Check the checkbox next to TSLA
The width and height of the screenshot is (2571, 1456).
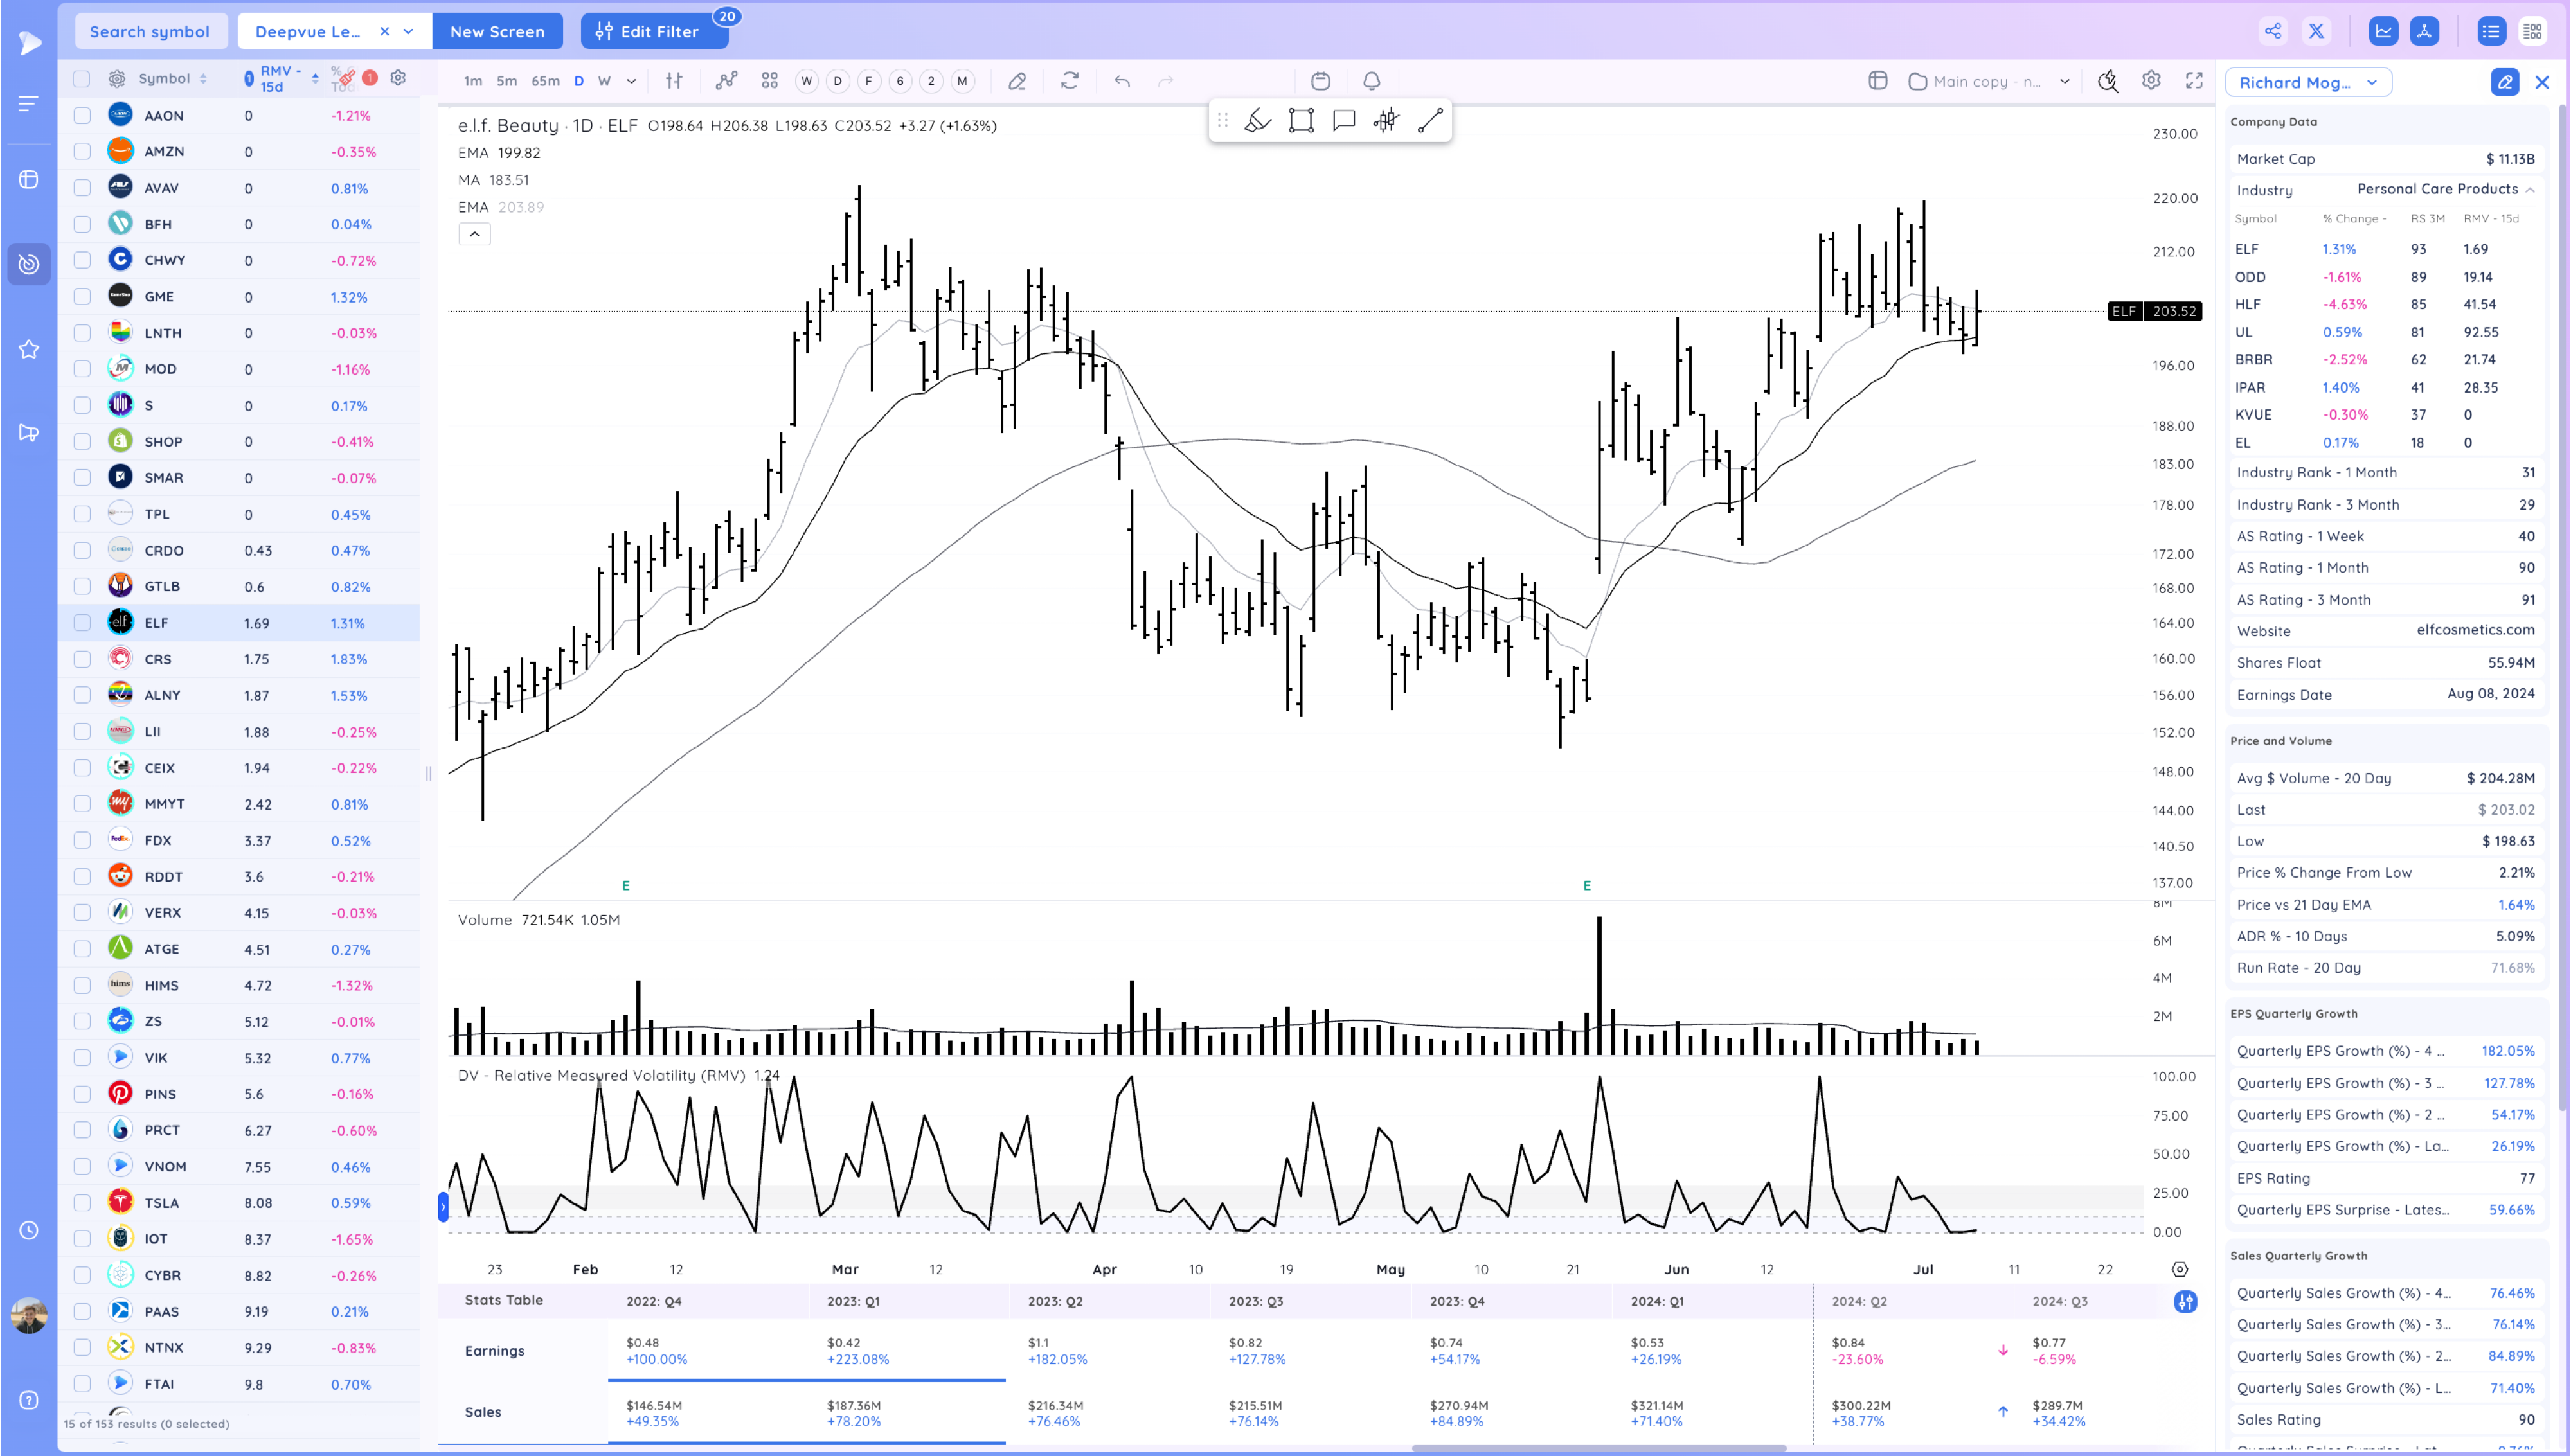point(82,1203)
